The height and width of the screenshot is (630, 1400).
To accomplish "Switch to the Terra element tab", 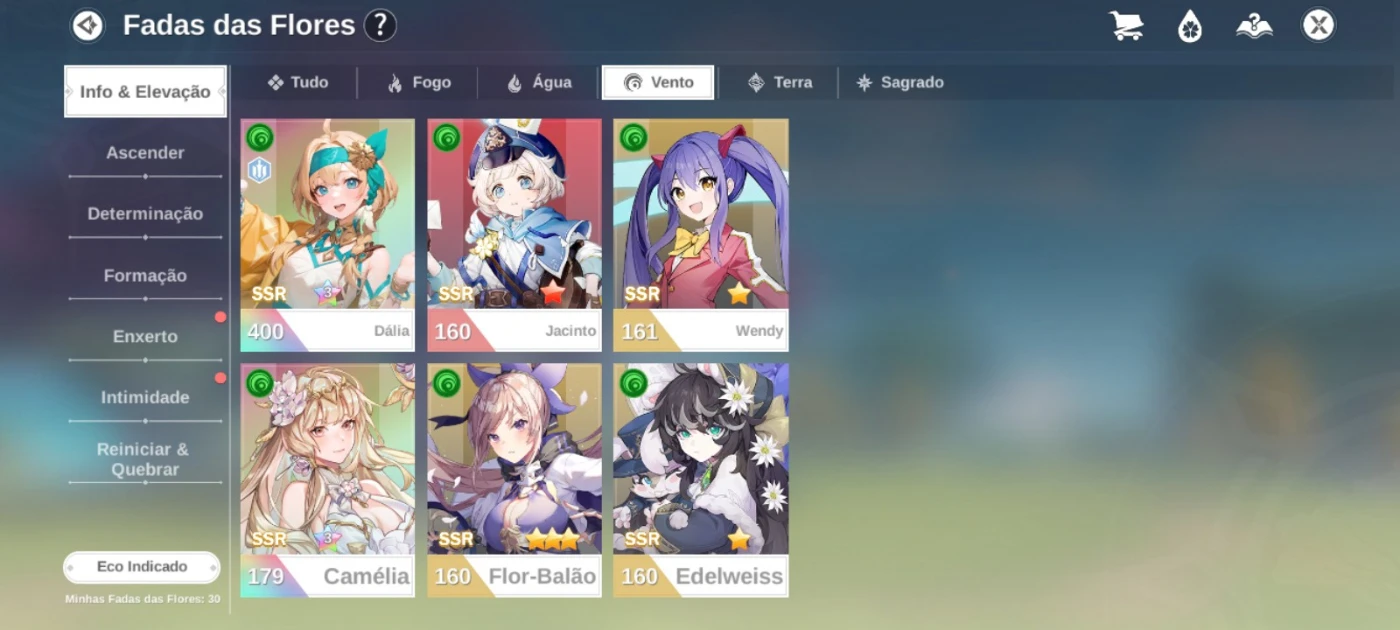I will (780, 83).
